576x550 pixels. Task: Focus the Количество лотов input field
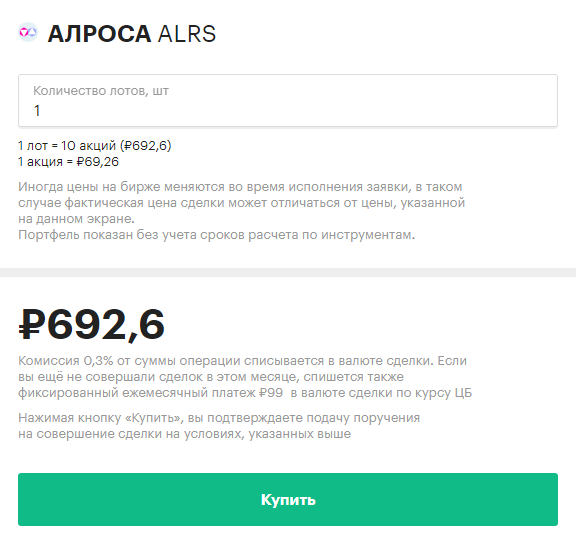(x=288, y=101)
